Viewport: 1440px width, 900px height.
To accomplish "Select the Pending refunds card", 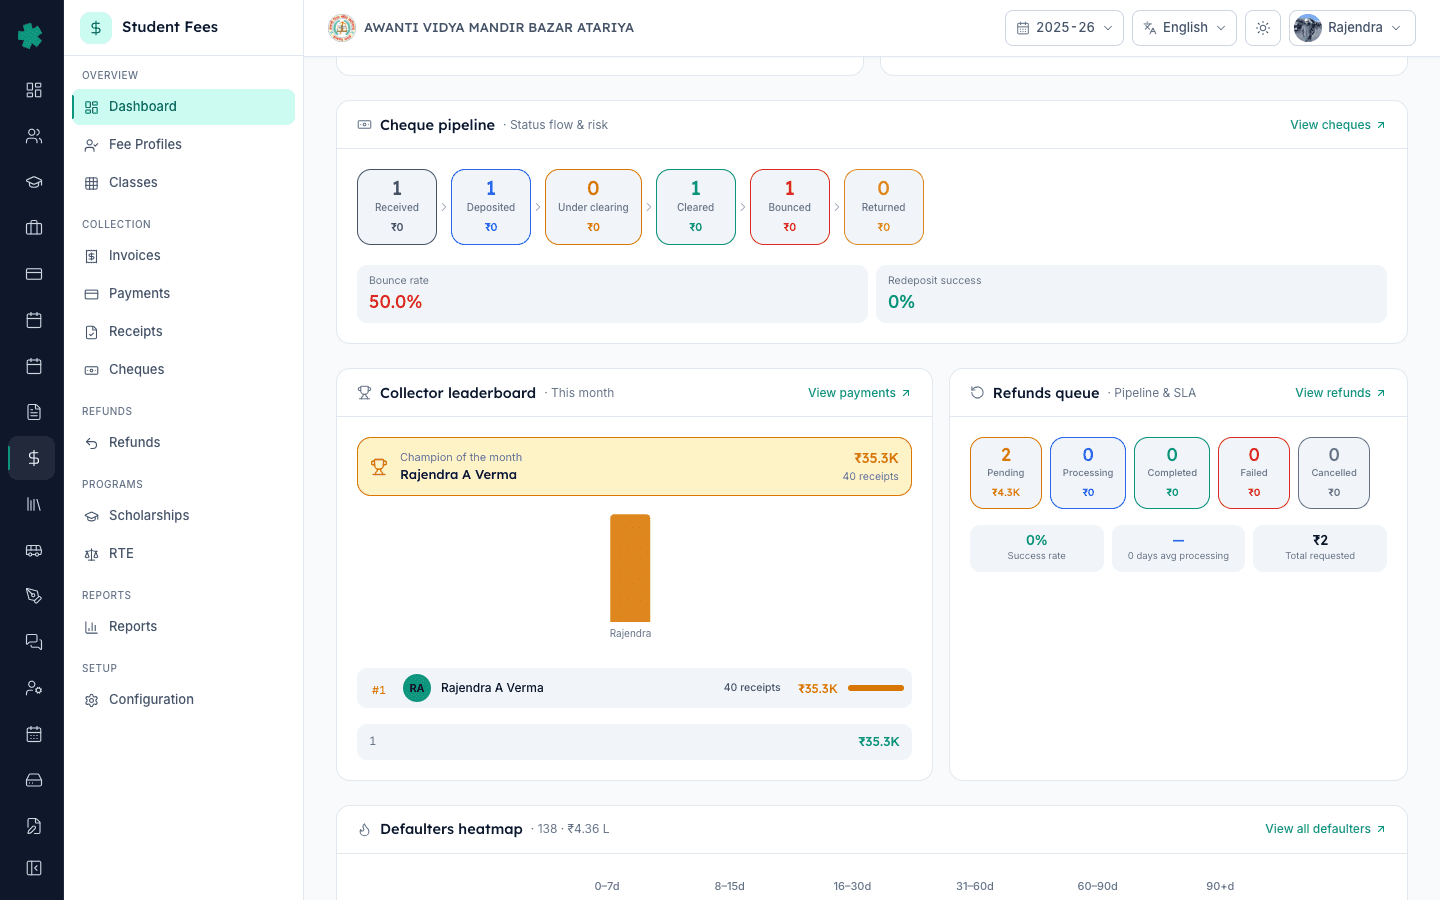I will pos(1006,473).
